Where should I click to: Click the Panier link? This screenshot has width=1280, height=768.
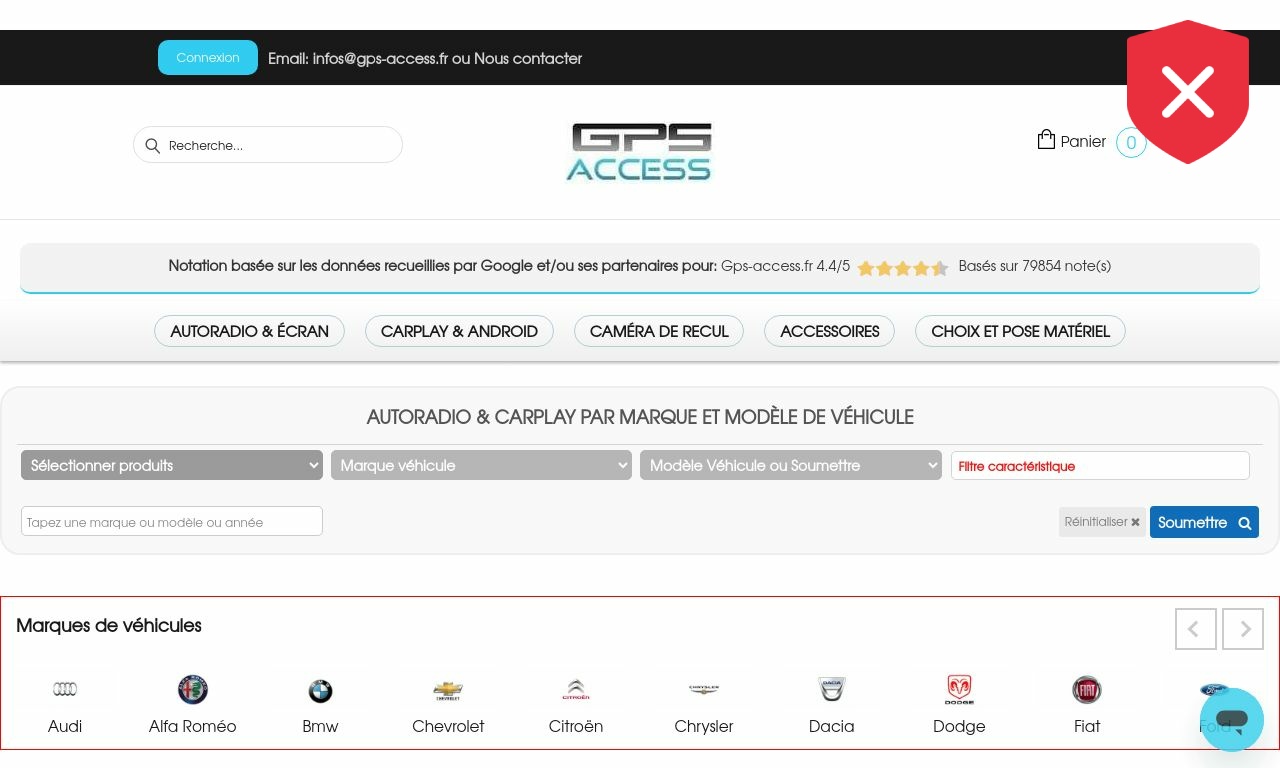[x=1083, y=142]
